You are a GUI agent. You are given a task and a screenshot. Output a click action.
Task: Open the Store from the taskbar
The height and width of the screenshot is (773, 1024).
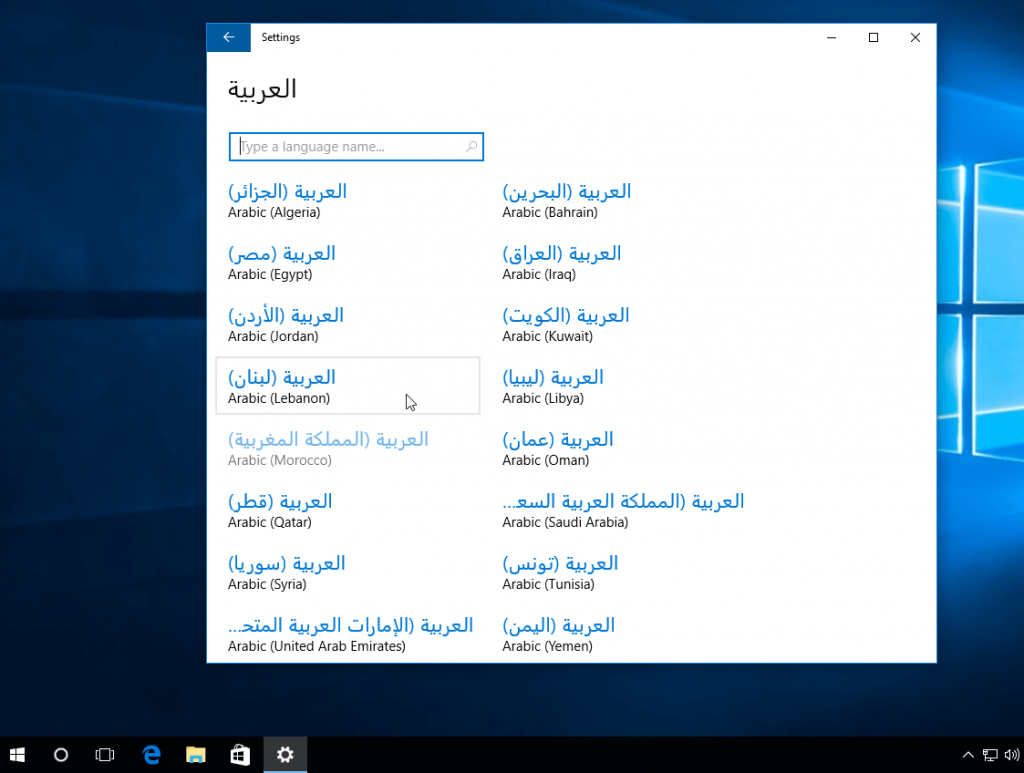tap(240, 755)
